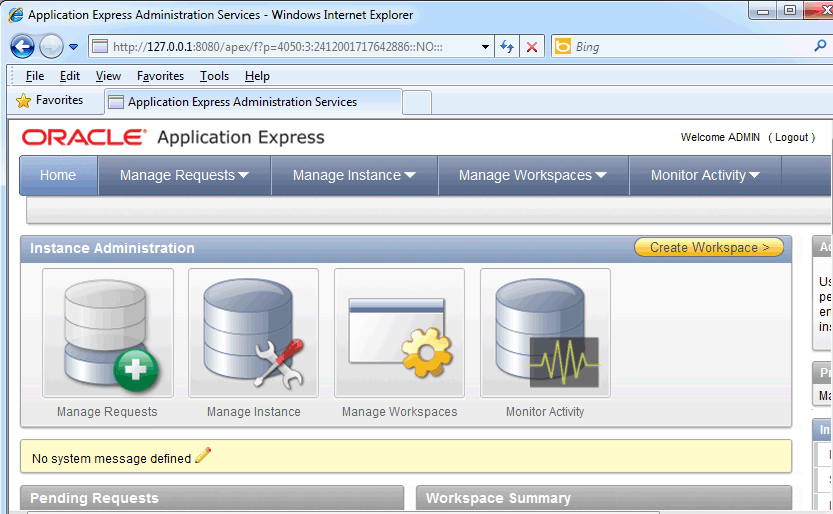The height and width of the screenshot is (514, 833).
Task: Select the Home navigation tab
Action: (58, 175)
